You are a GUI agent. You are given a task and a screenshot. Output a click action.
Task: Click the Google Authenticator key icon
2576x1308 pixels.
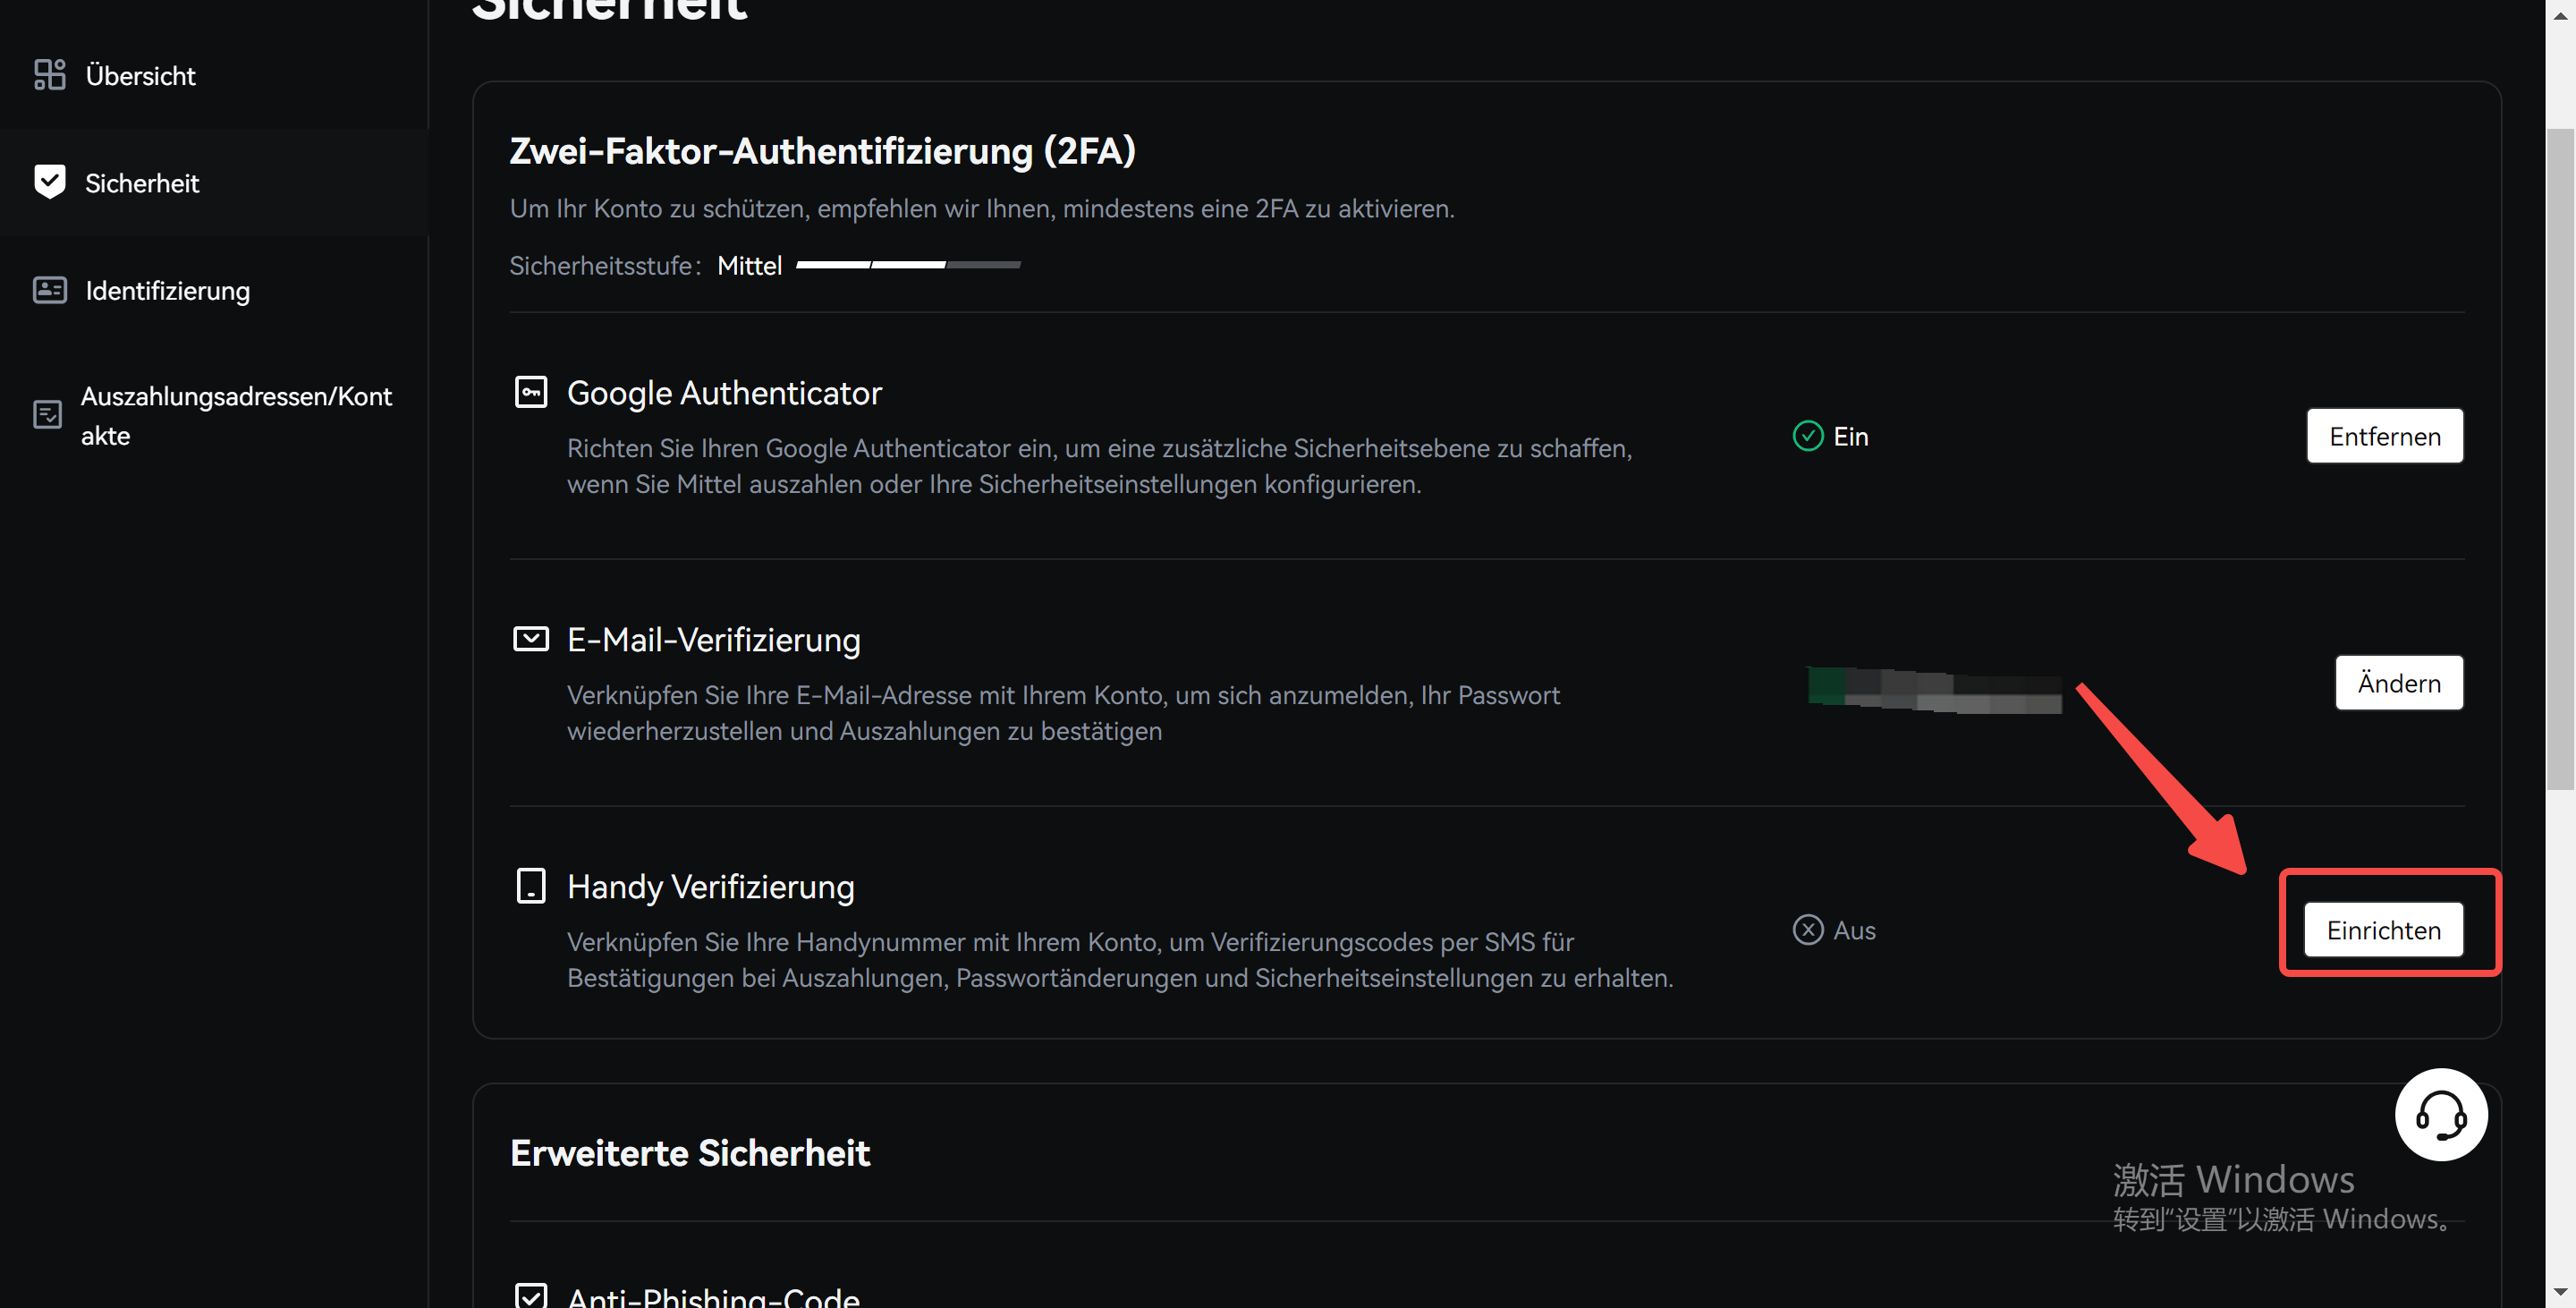tap(530, 392)
